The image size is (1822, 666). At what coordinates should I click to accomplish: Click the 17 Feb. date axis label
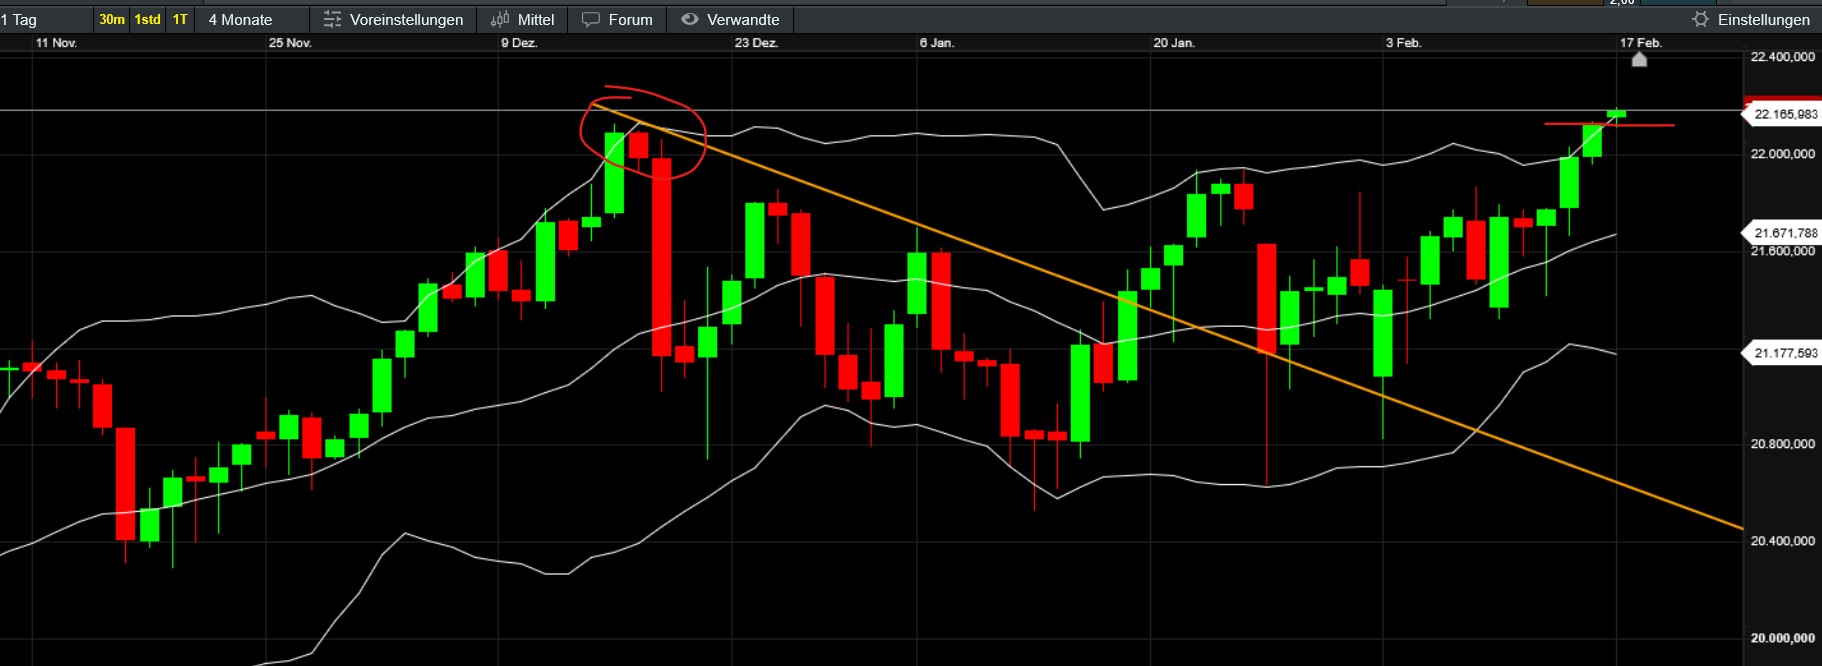pyautogui.click(x=1641, y=43)
